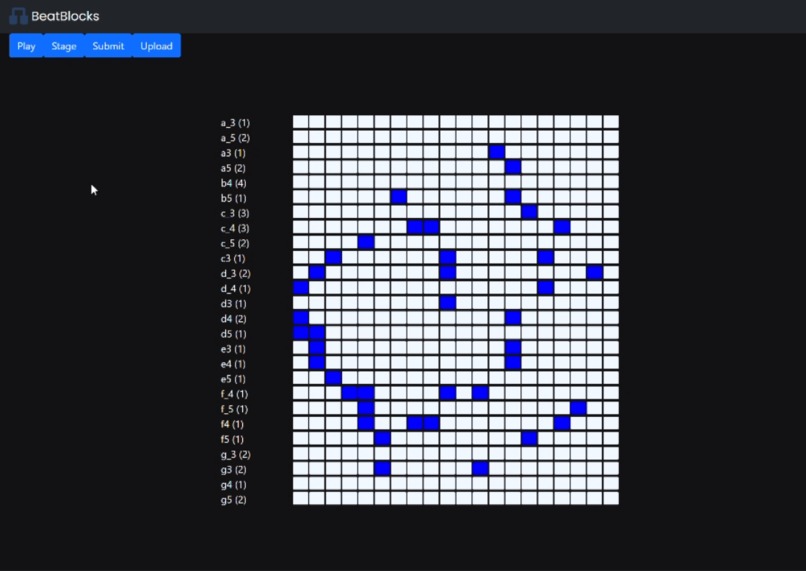Start playback with the Play button
The image size is (806, 571).
[x=26, y=46]
